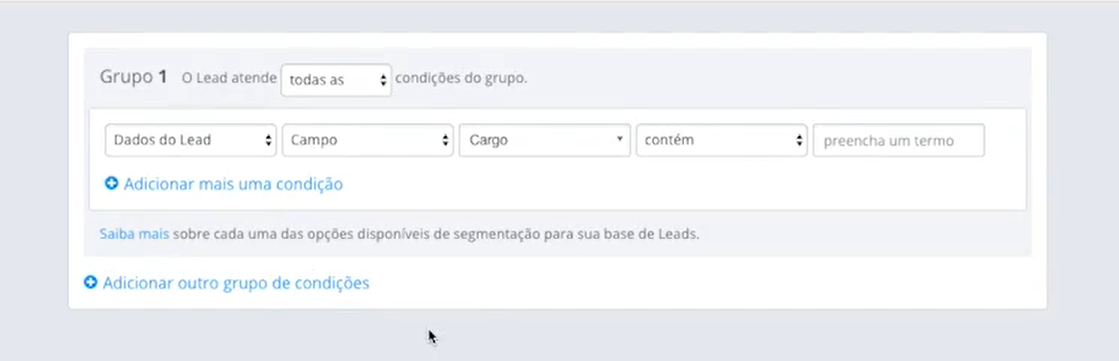Screen dimensions: 1119x361
Task: Click the arrows icon on Dados do Lead selector
Action: 268,141
